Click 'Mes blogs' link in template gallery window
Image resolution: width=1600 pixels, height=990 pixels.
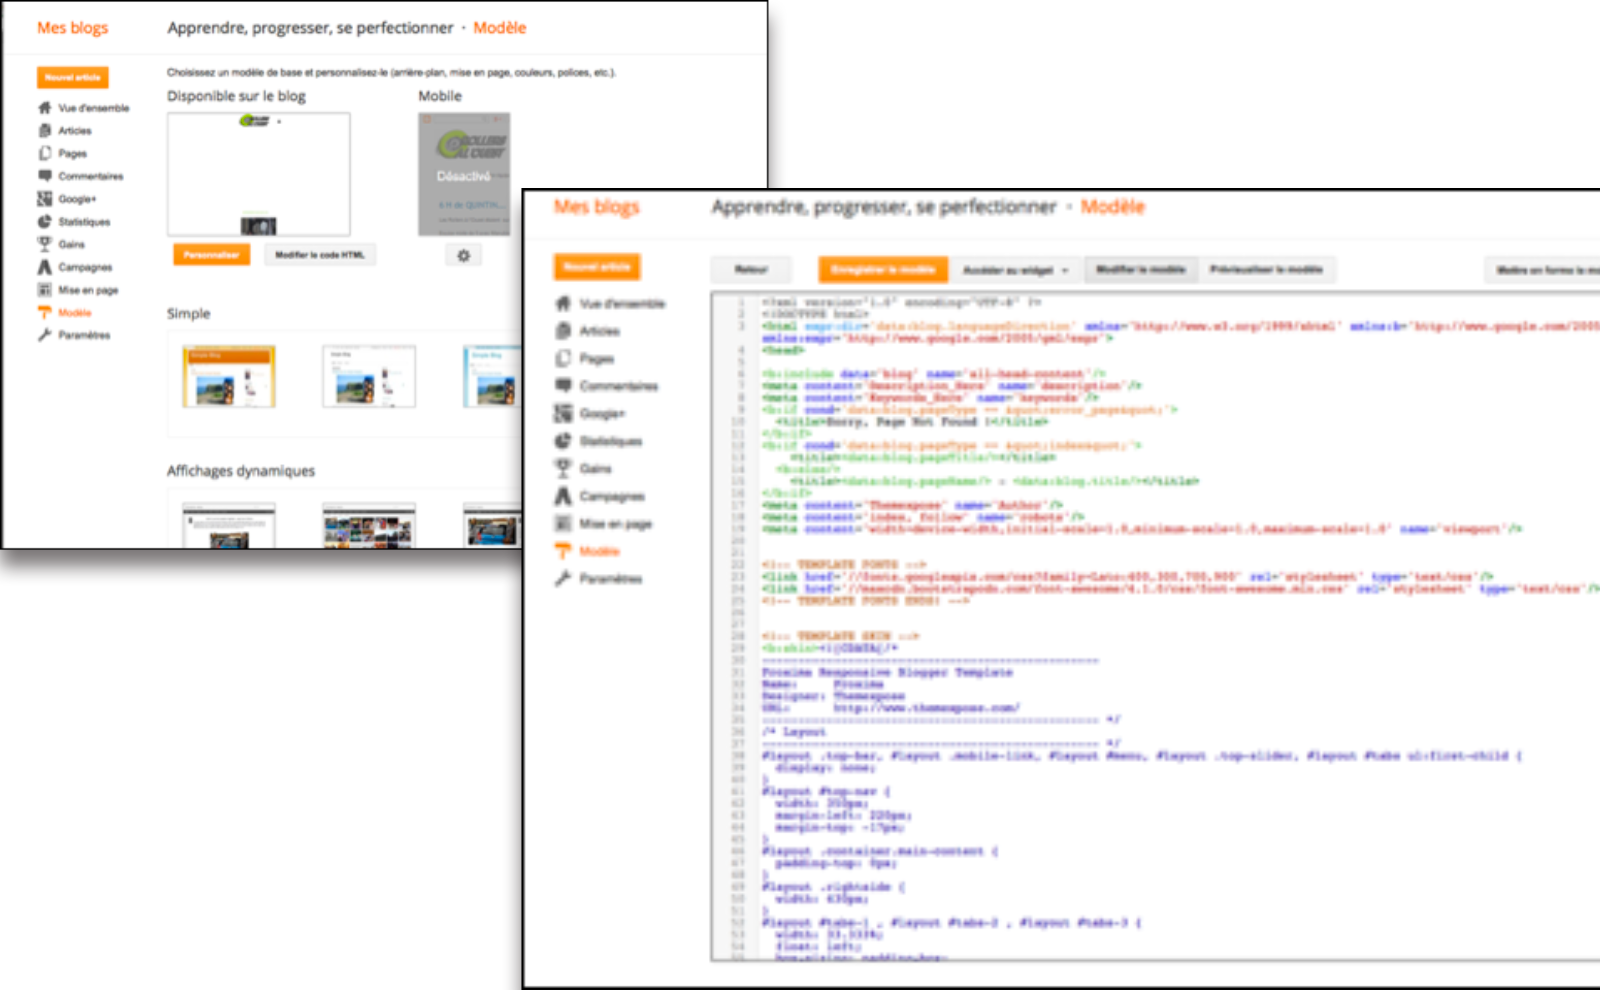coord(72,28)
